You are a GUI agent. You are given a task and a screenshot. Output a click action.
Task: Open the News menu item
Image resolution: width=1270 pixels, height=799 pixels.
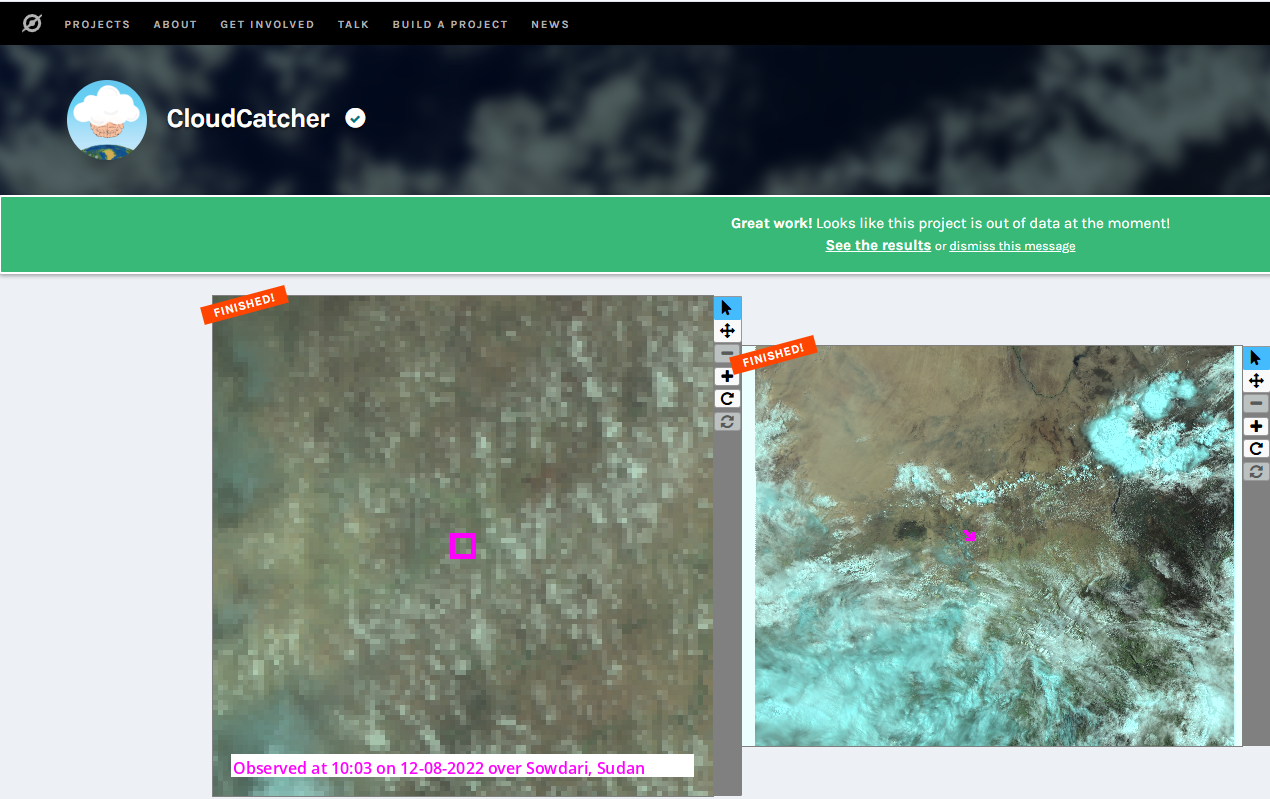click(550, 24)
